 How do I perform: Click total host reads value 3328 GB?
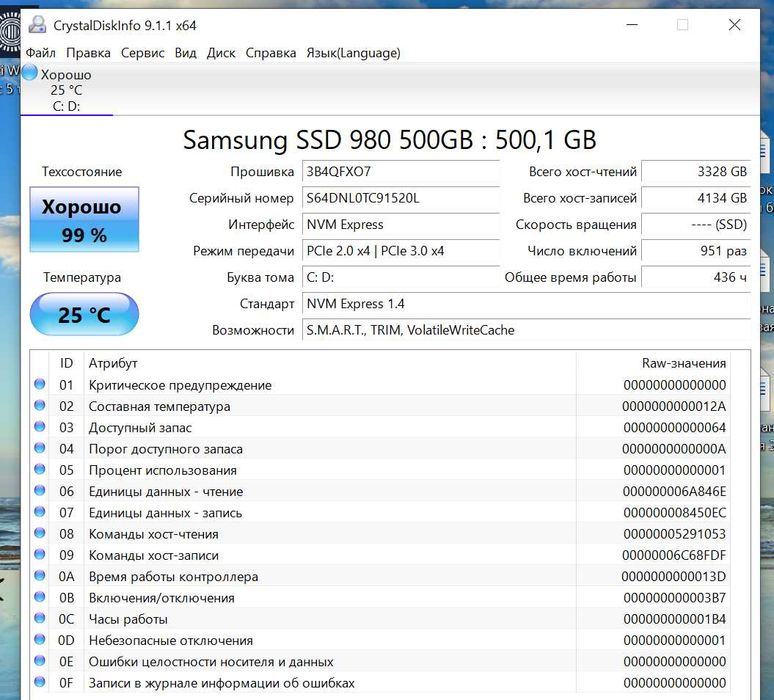(696, 172)
